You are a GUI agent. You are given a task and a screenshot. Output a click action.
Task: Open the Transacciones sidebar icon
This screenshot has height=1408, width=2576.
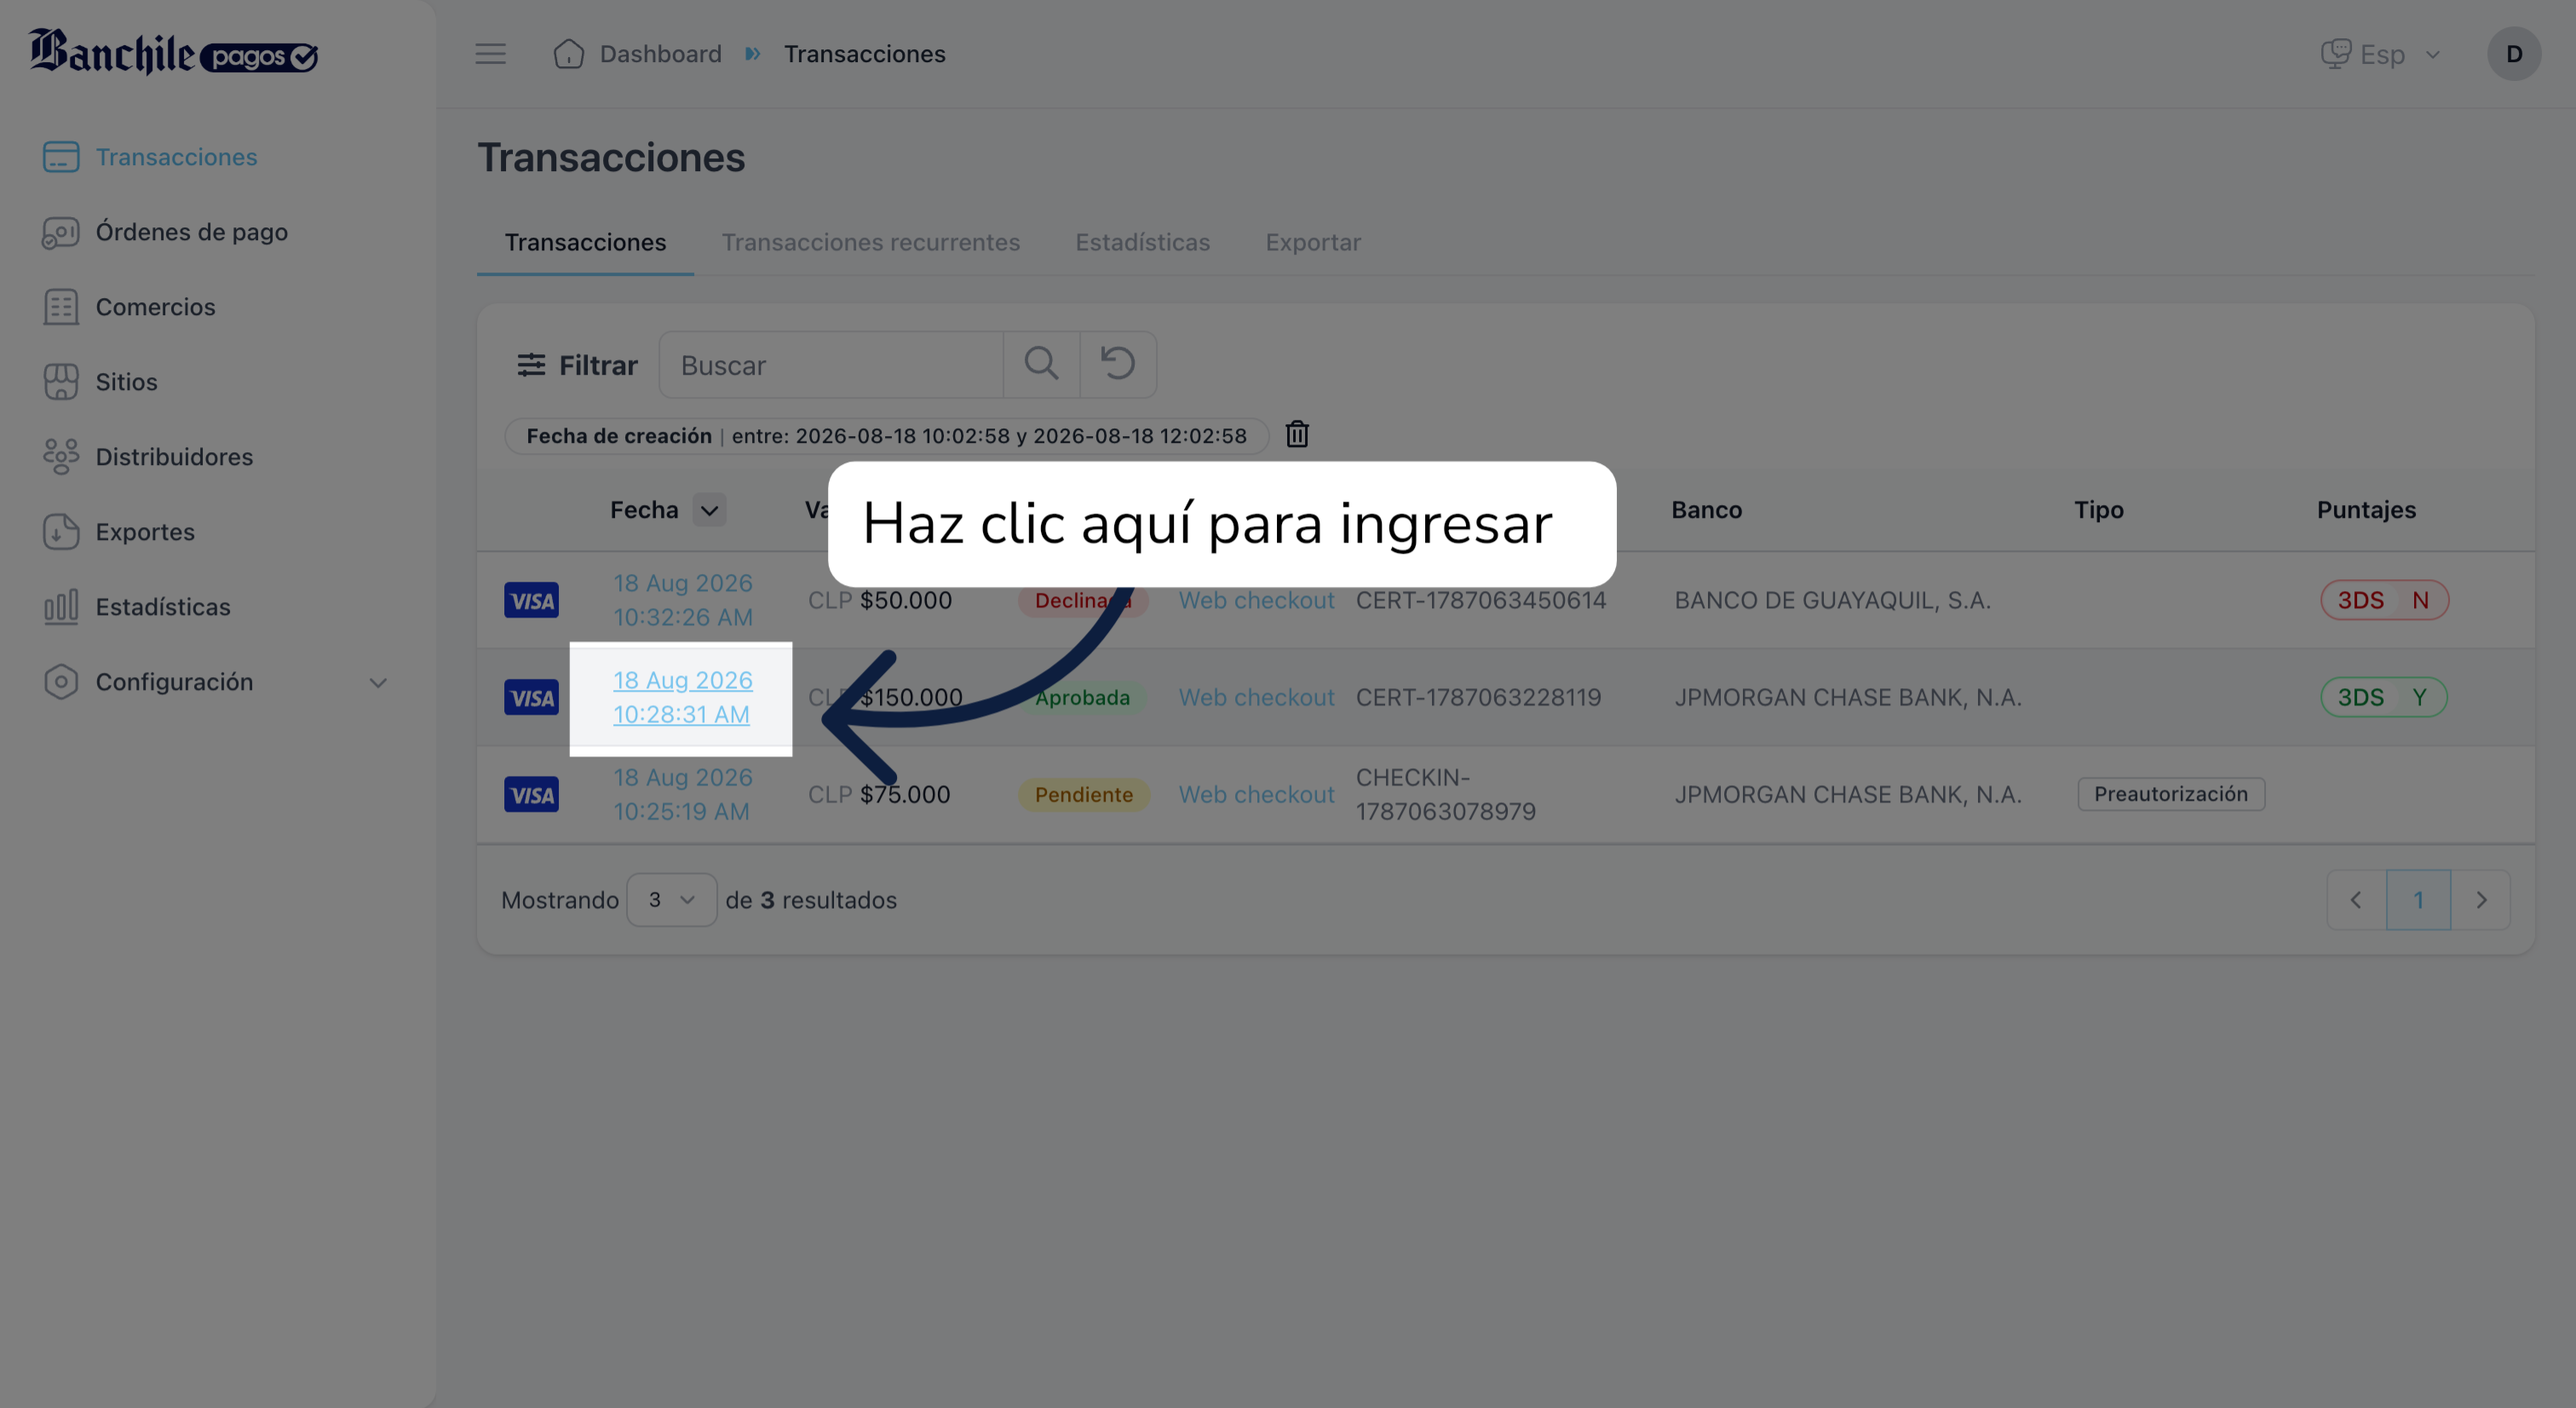61,157
